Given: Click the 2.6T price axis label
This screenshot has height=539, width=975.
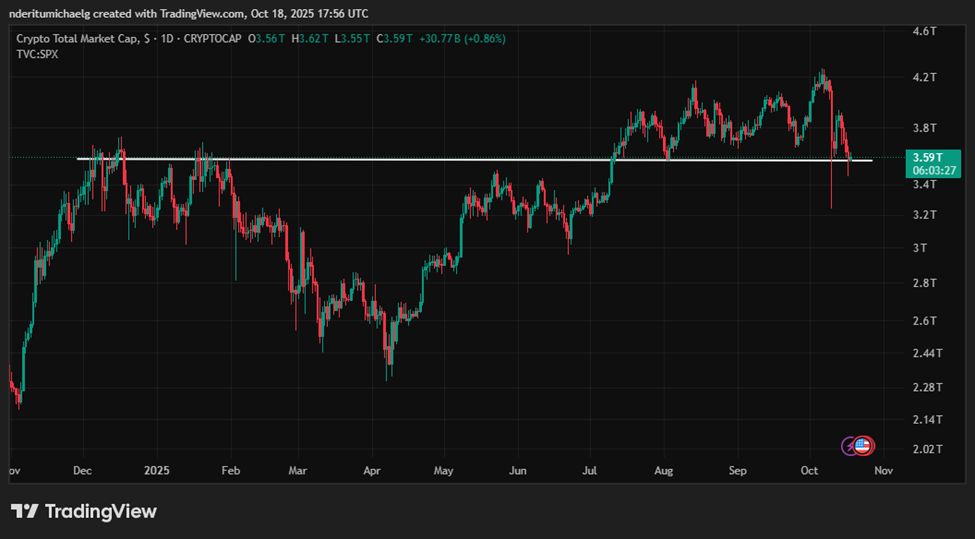Looking at the screenshot, I should (925, 321).
